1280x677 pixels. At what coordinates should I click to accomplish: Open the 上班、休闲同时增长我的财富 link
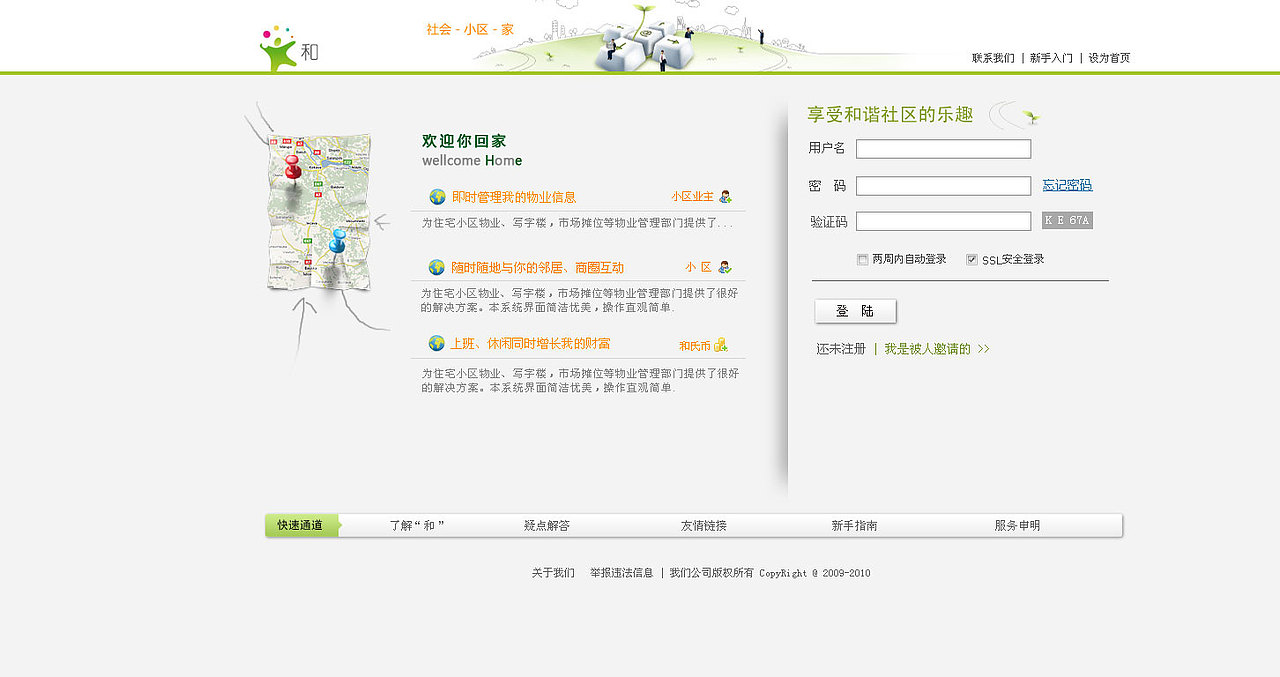point(530,343)
